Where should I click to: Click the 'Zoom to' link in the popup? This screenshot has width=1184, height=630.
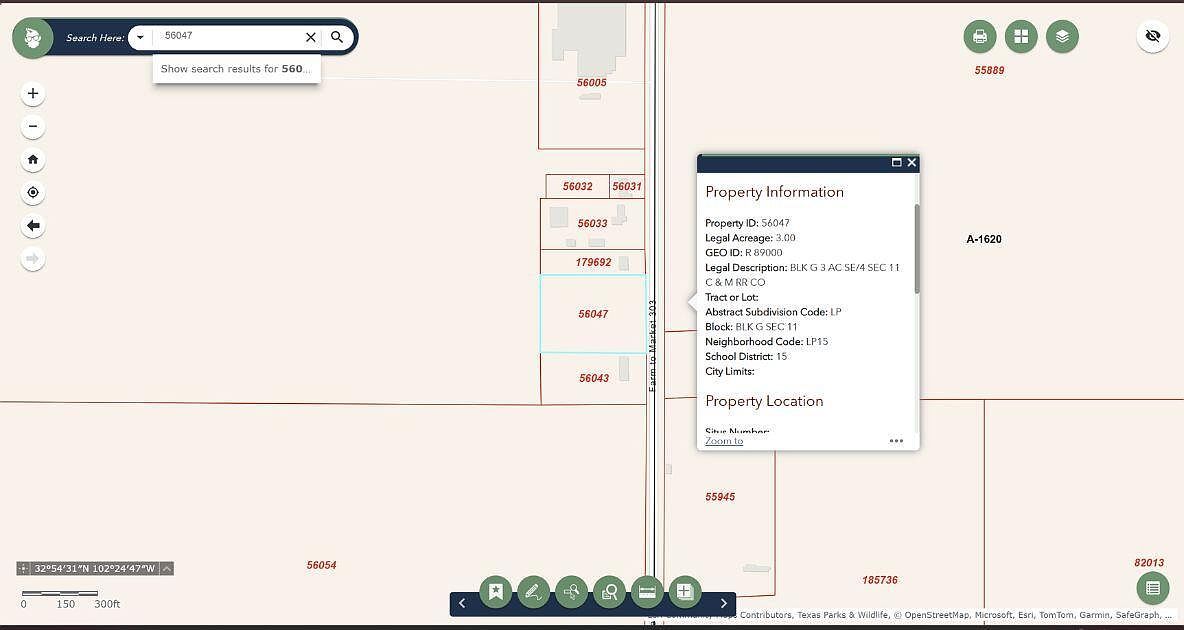[x=724, y=440]
